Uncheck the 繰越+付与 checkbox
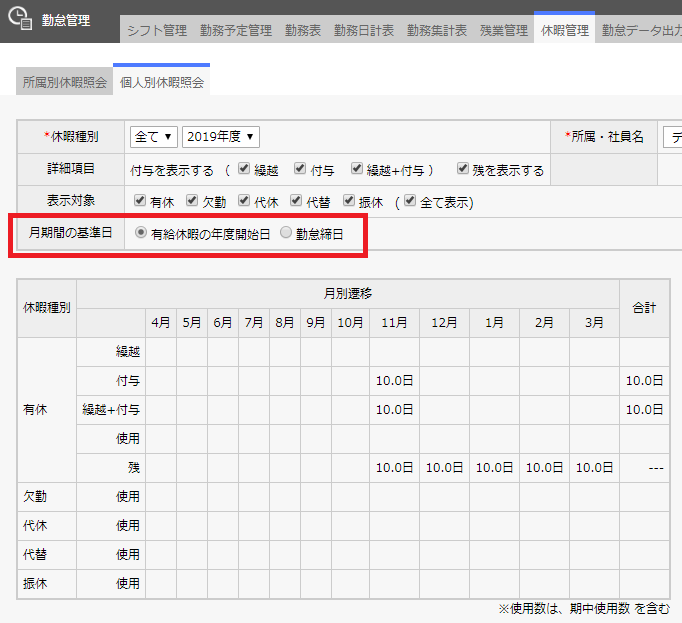The image size is (682, 623). pyautogui.click(x=357, y=170)
